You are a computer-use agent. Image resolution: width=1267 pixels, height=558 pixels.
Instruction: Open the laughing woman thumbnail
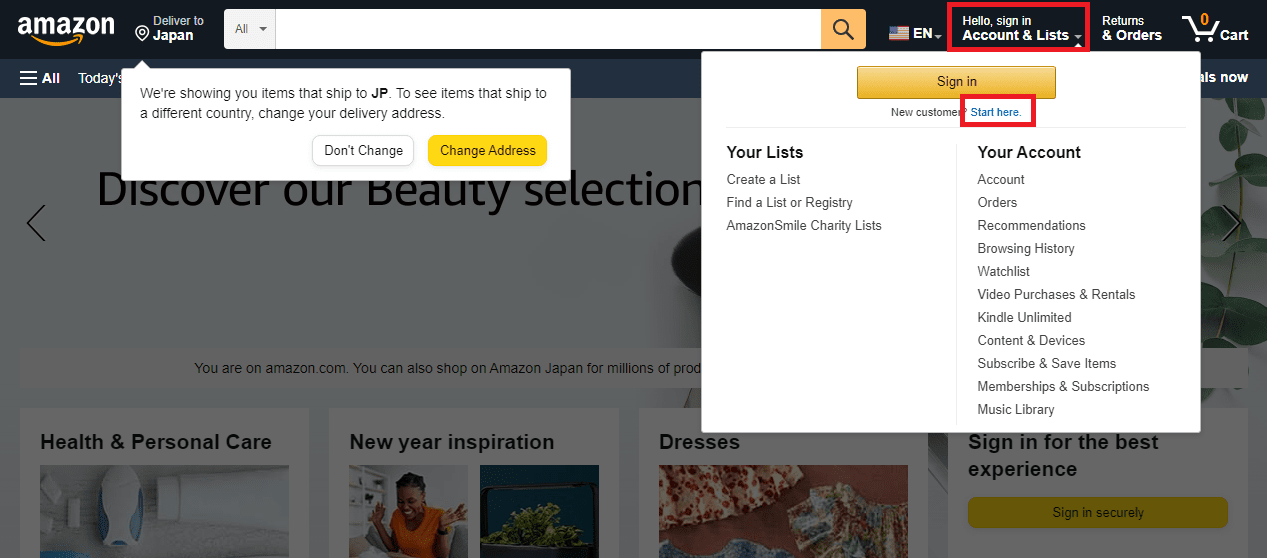click(409, 511)
